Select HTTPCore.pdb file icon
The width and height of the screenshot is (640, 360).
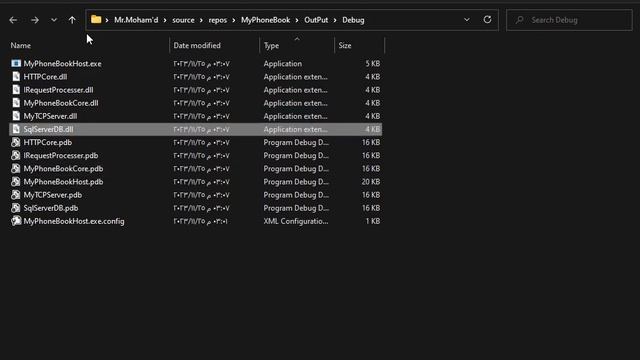pos(16,142)
